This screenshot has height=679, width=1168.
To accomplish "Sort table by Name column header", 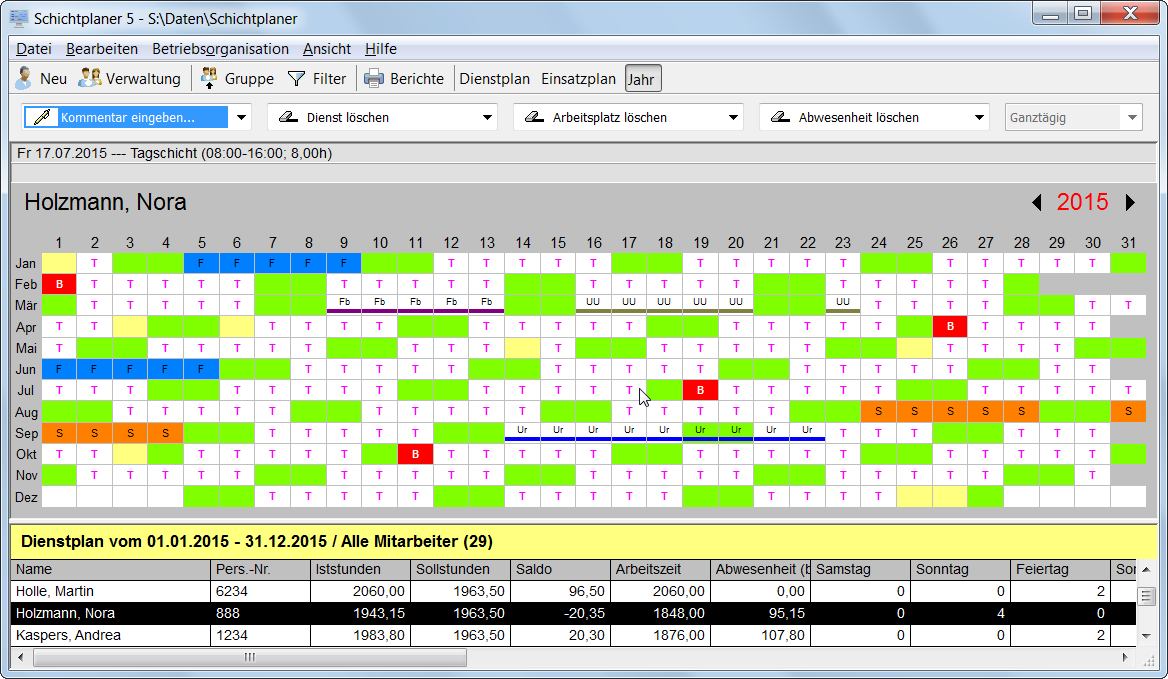I will [x=111, y=570].
